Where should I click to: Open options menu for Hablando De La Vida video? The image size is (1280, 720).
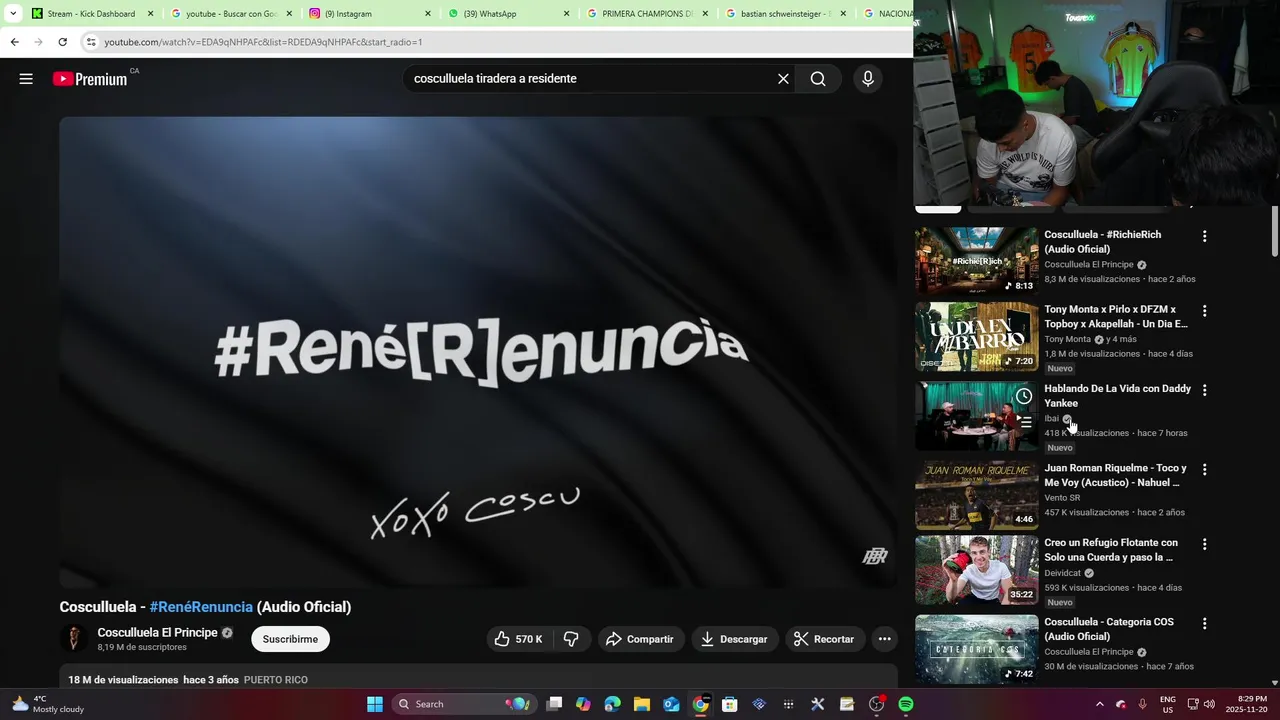1204,390
